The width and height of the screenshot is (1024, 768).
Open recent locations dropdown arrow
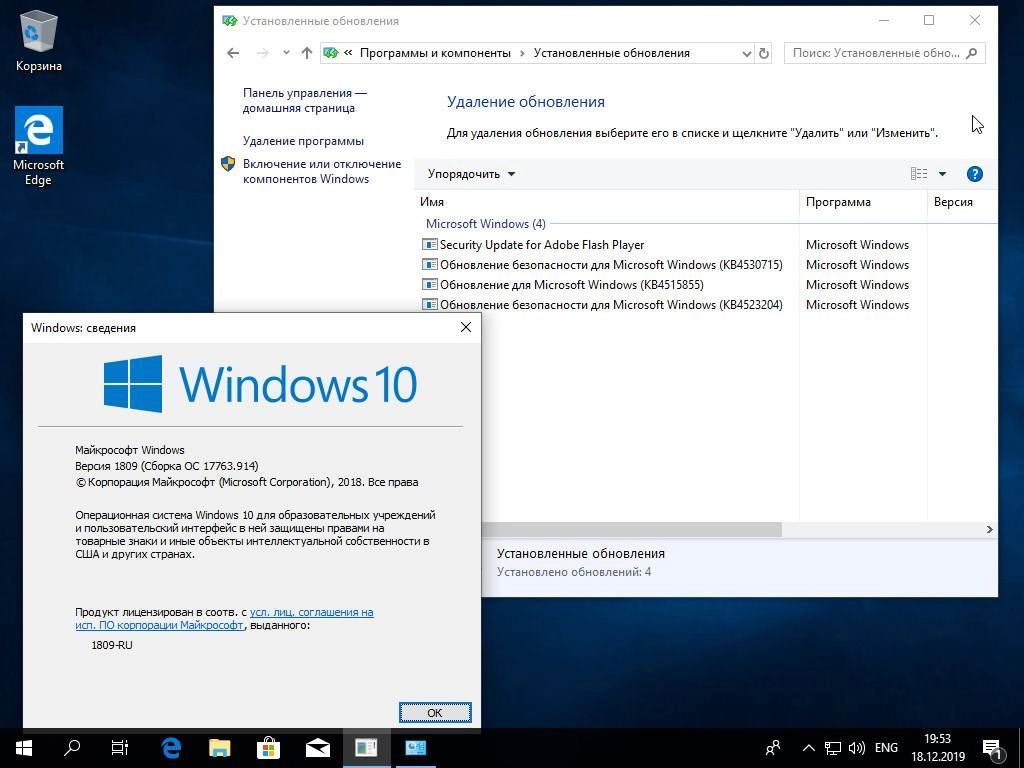click(286, 53)
